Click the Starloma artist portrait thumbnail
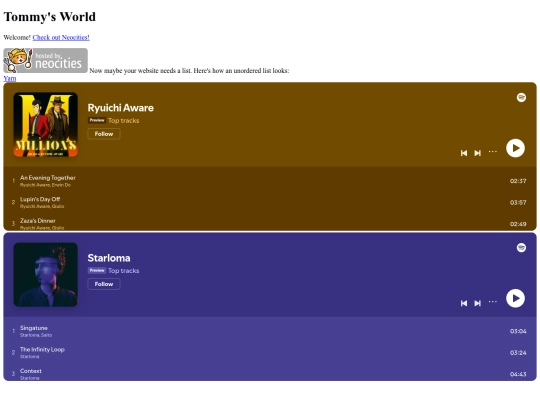 (45, 275)
